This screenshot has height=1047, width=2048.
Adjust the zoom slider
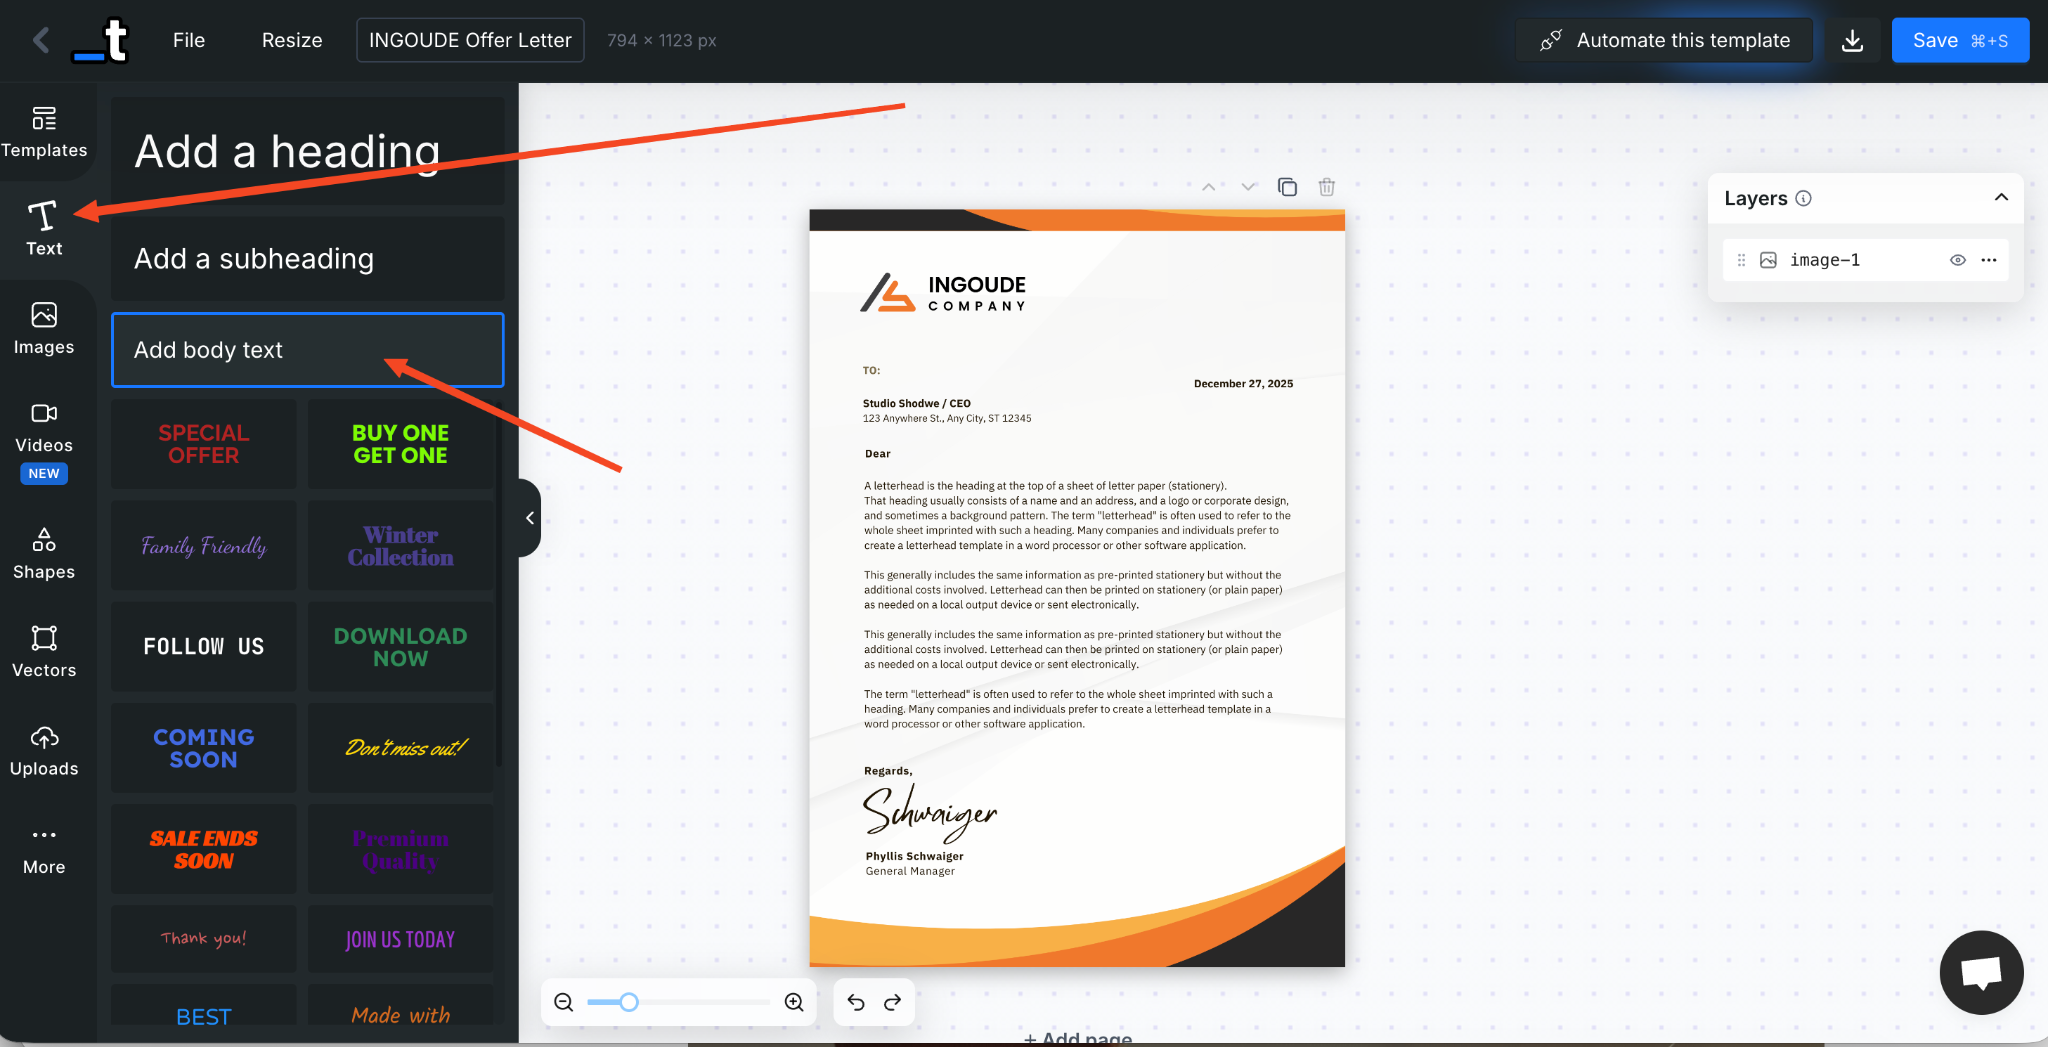coord(627,1001)
